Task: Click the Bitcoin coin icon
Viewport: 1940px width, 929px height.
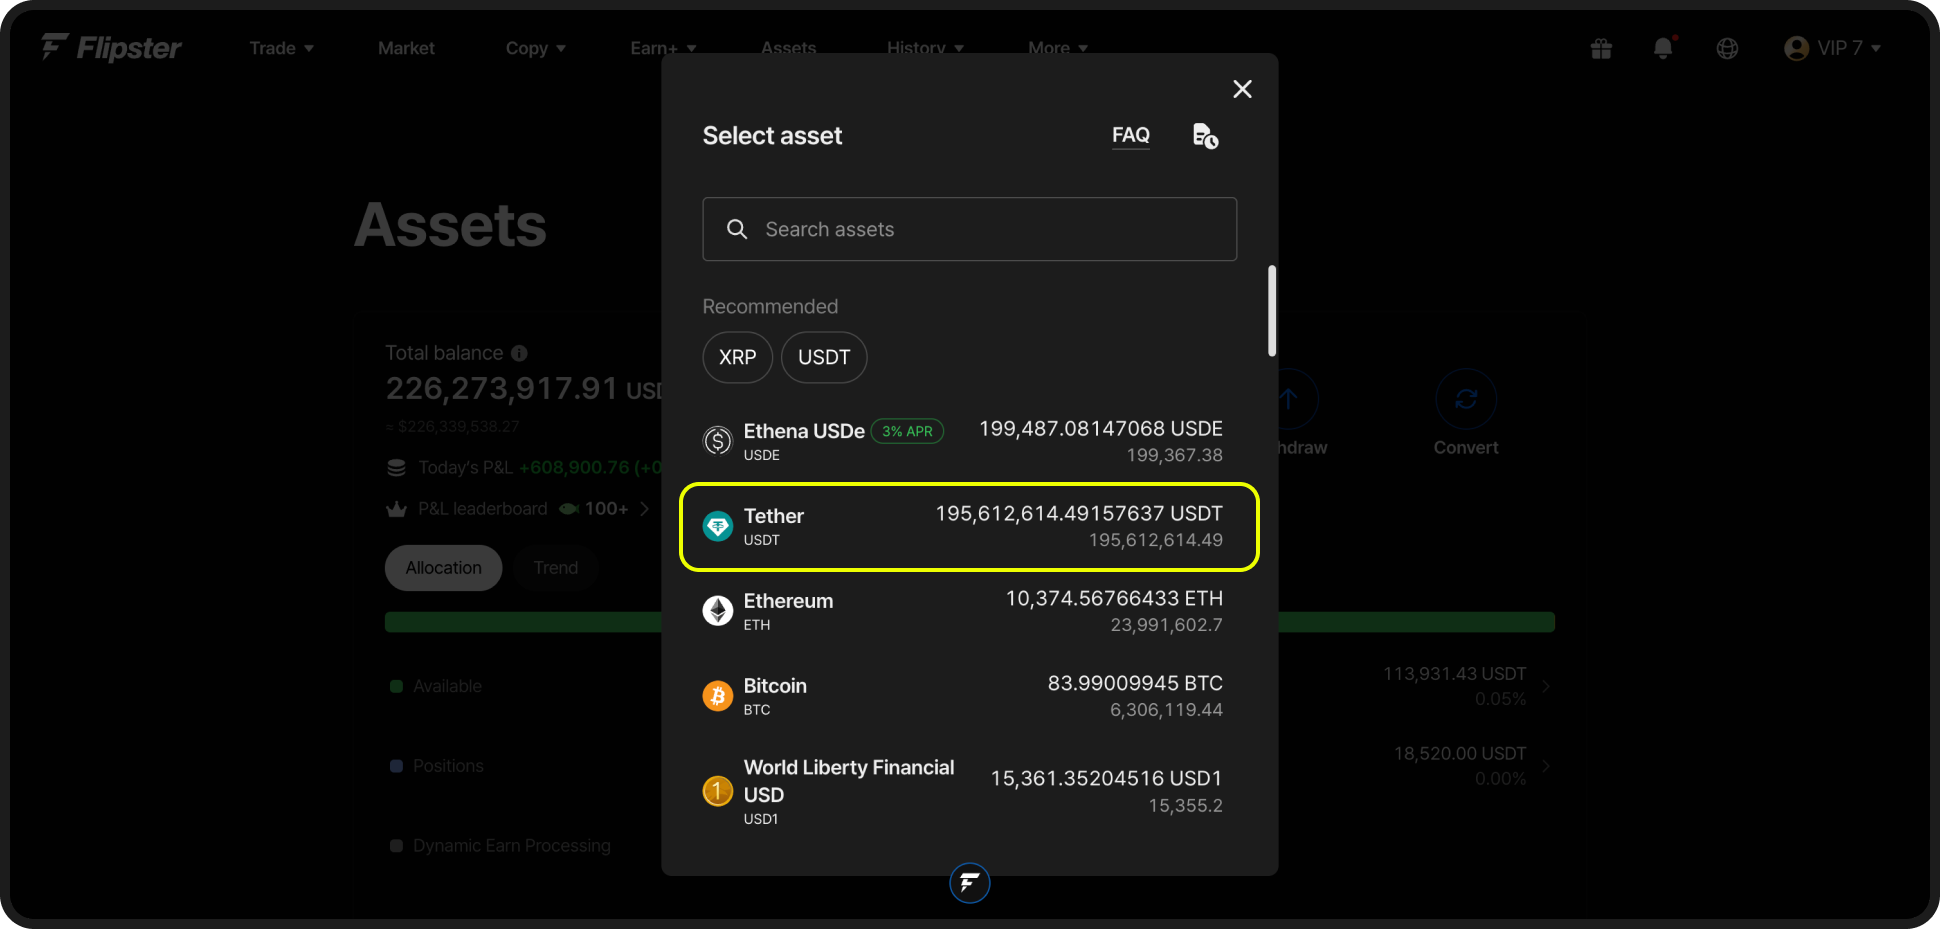Action: pos(718,696)
